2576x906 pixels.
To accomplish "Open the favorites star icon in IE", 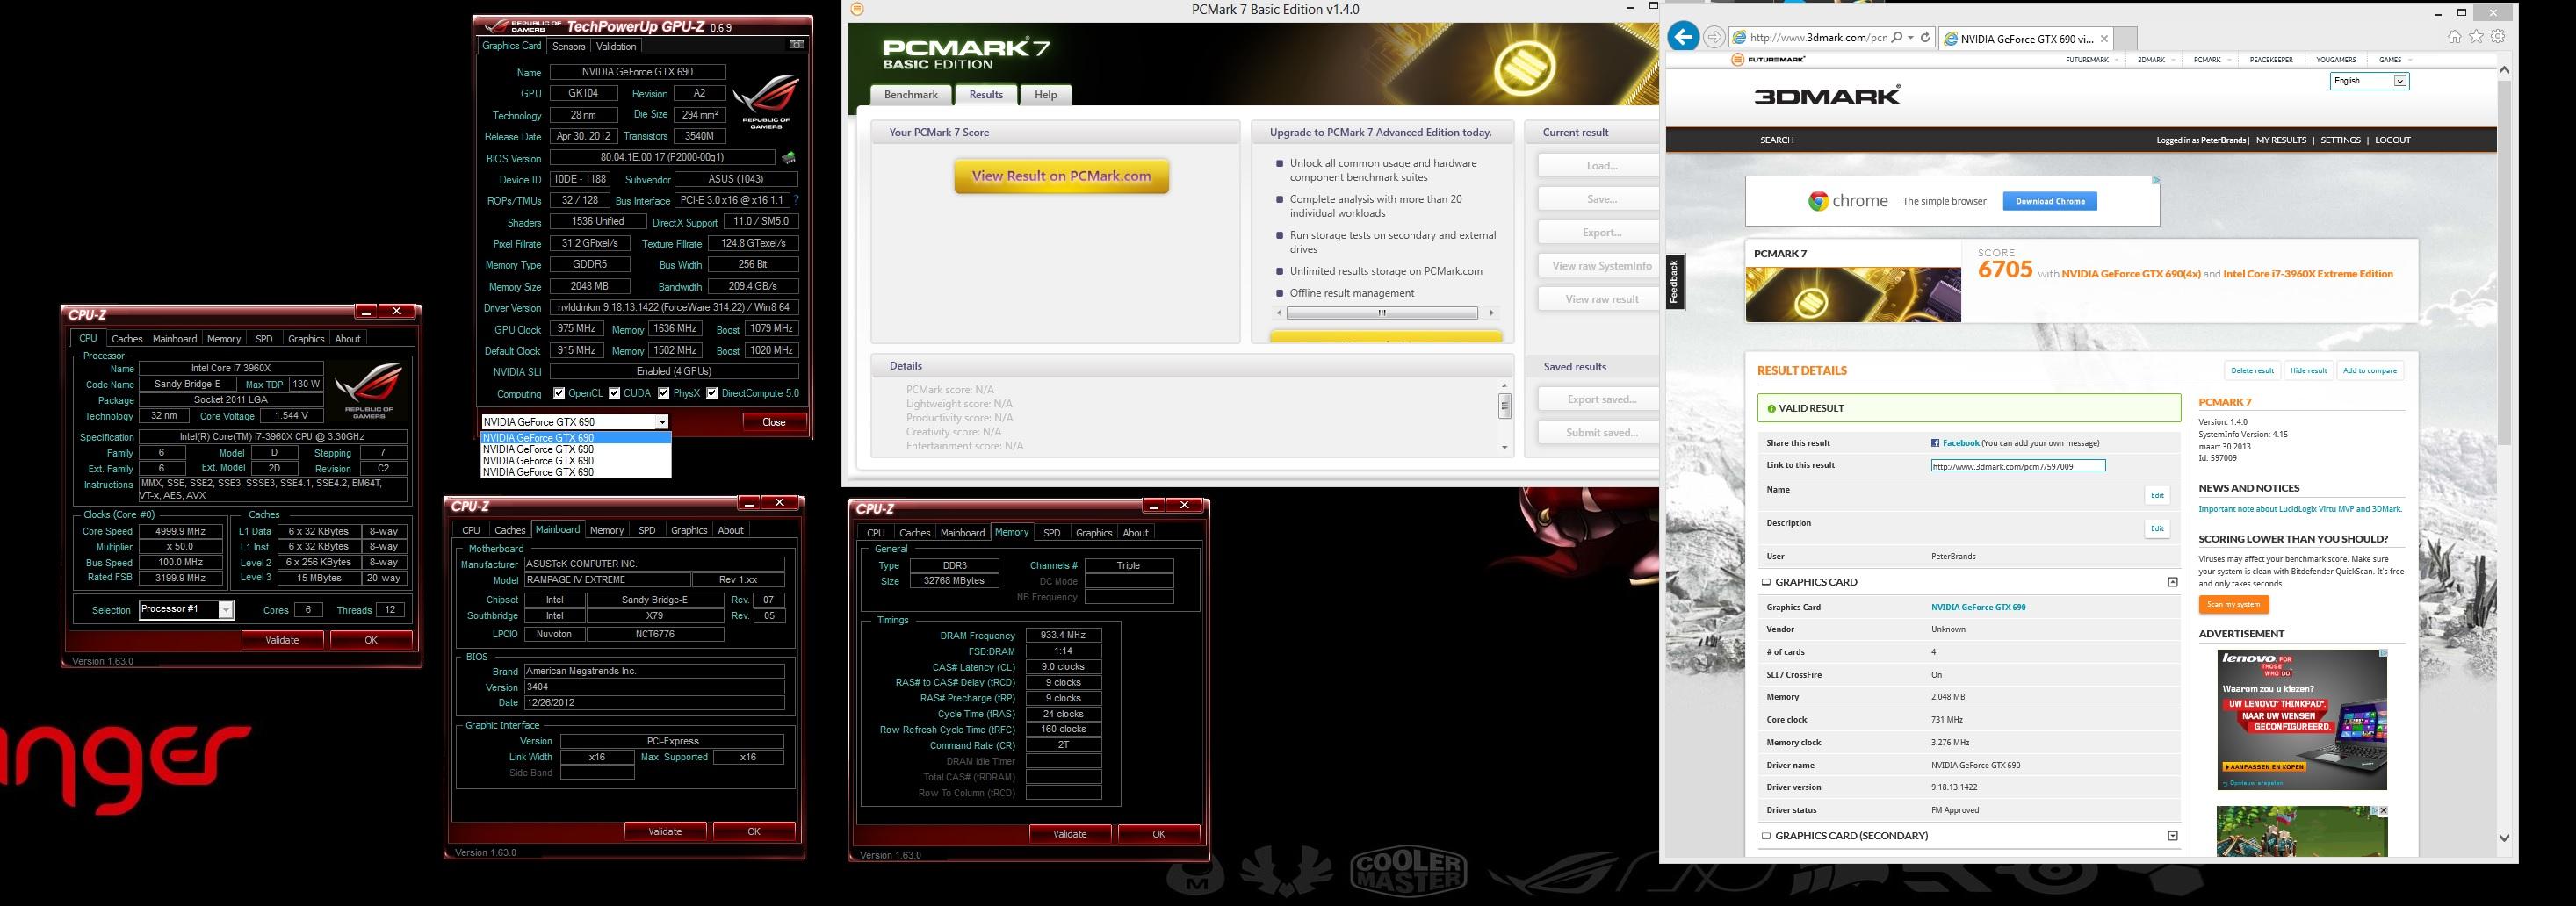I will (x=2476, y=37).
